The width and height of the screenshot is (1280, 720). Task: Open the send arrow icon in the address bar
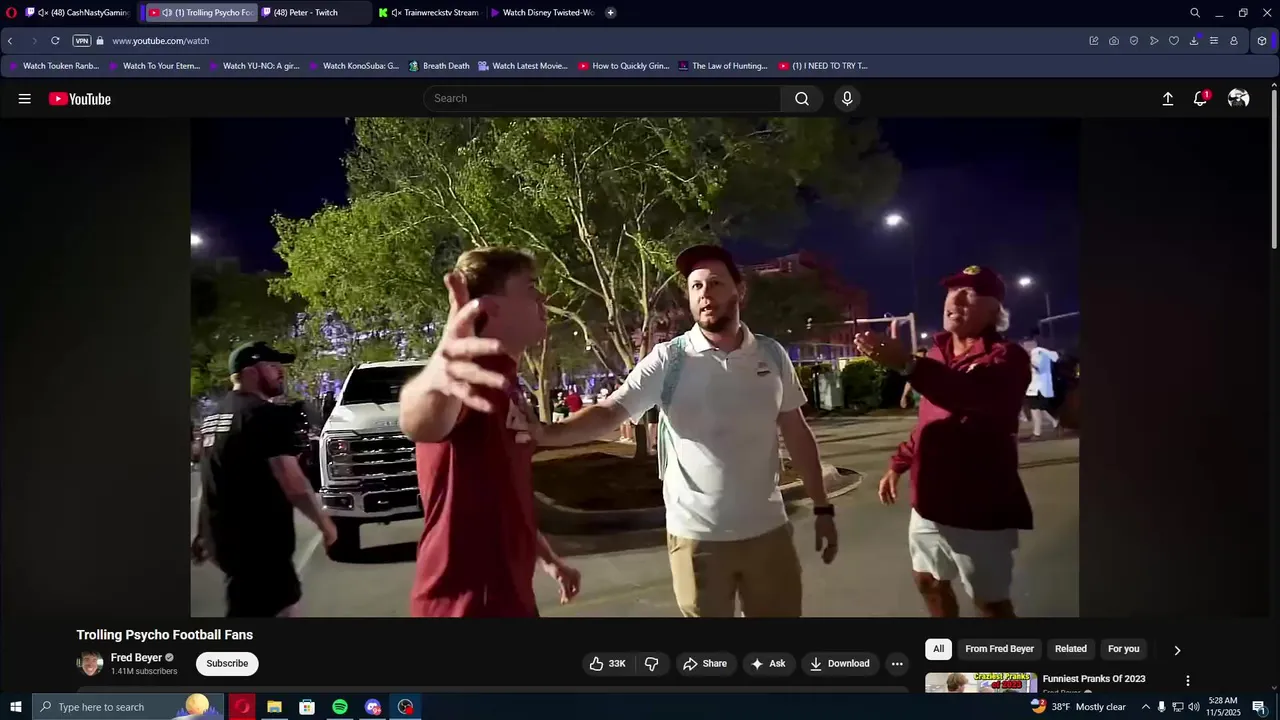pos(1154,41)
